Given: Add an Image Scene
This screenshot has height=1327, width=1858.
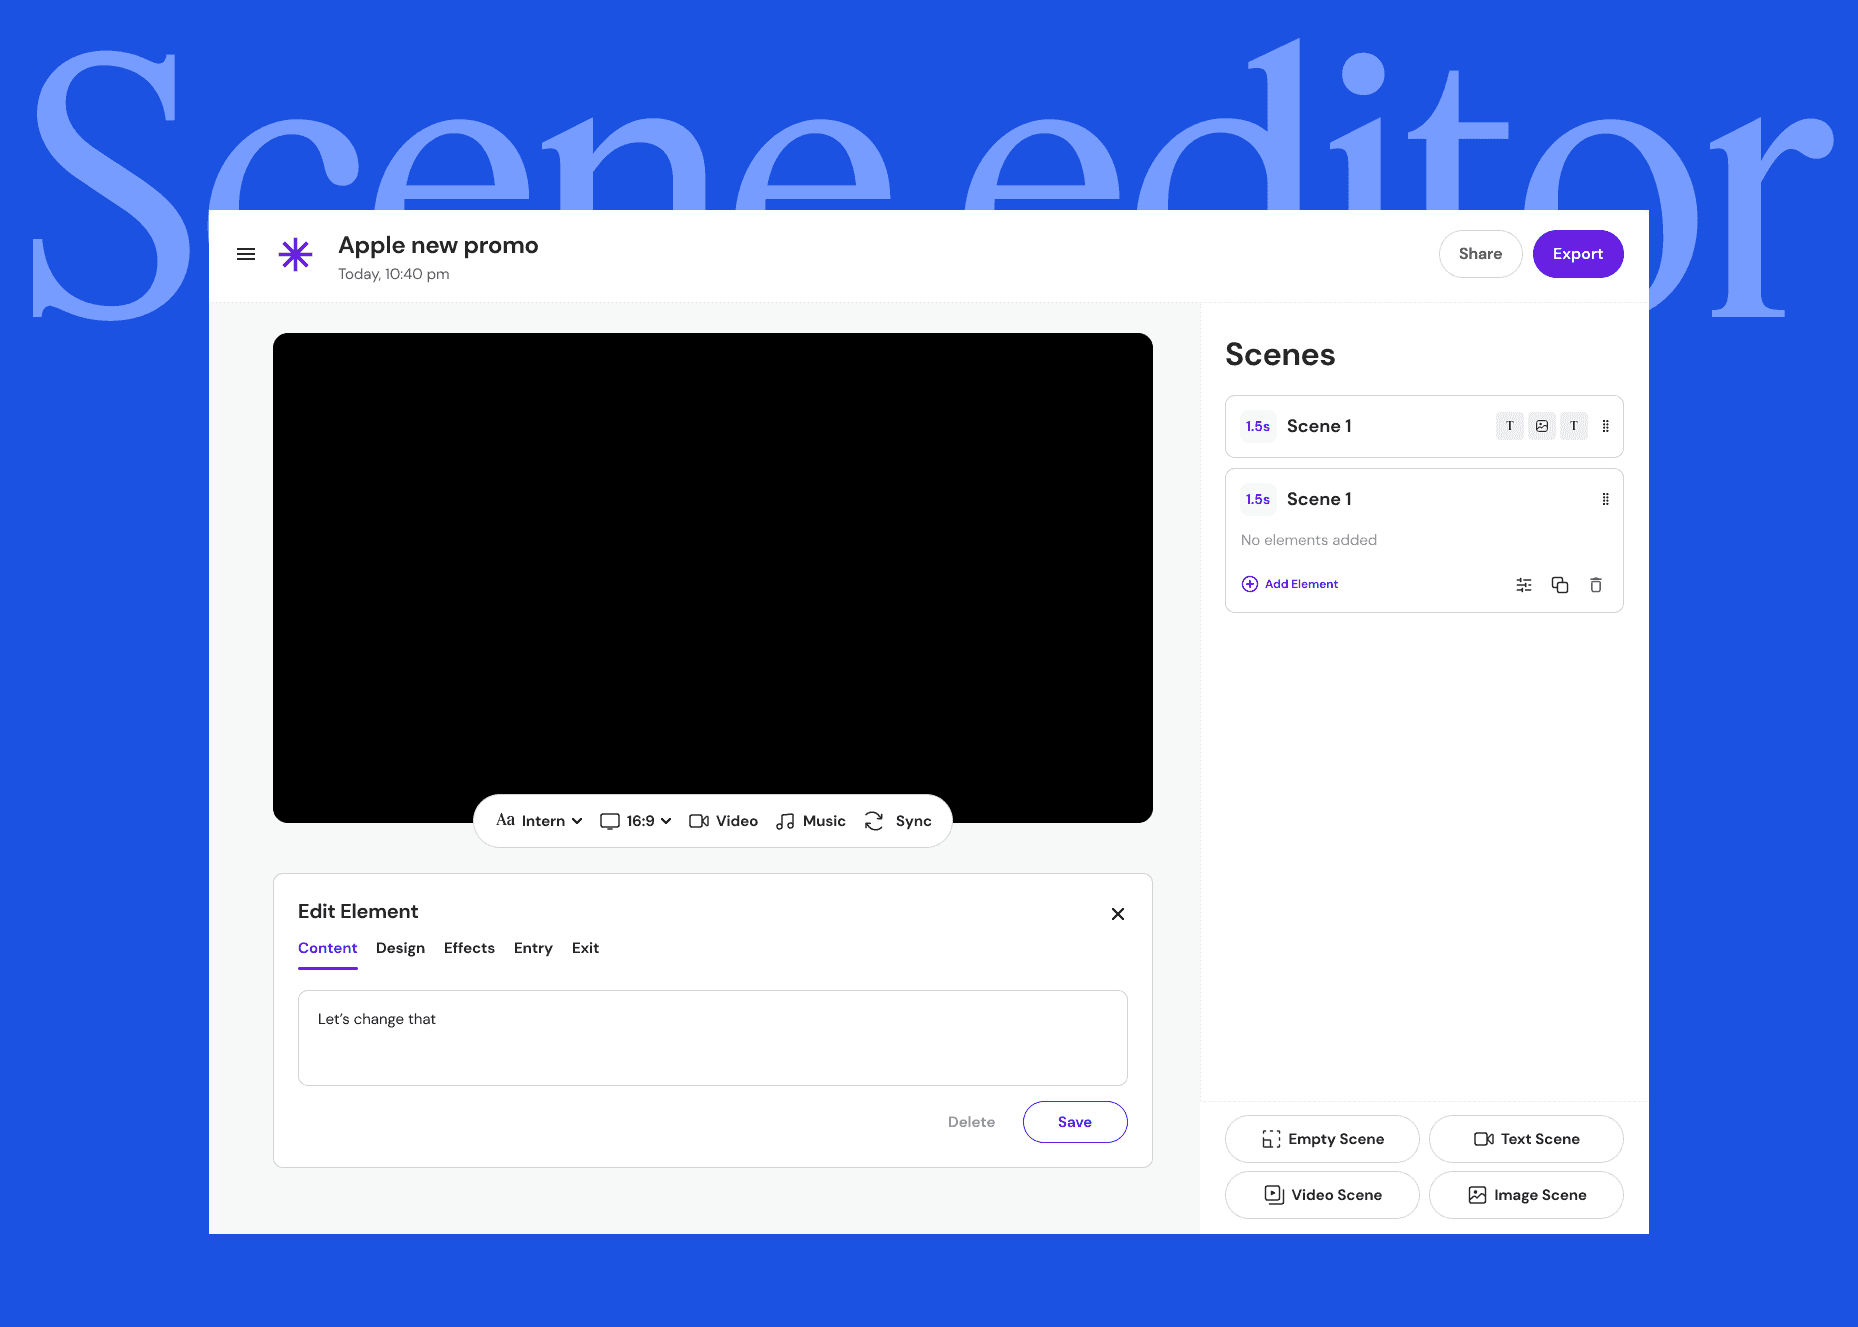Looking at the screenshot, I should [1526, 1195].
